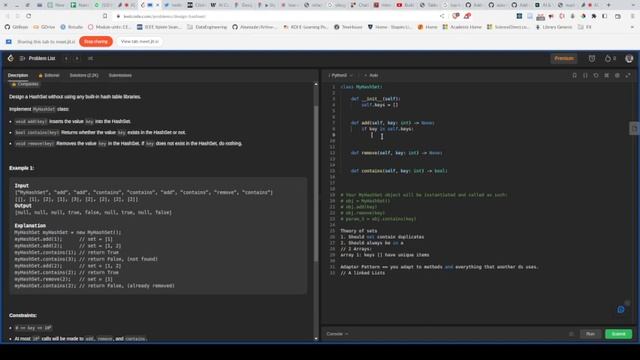This screenshot has width=640, height=360.
Task: Open the GitHub bookmark
Action: 16,27
